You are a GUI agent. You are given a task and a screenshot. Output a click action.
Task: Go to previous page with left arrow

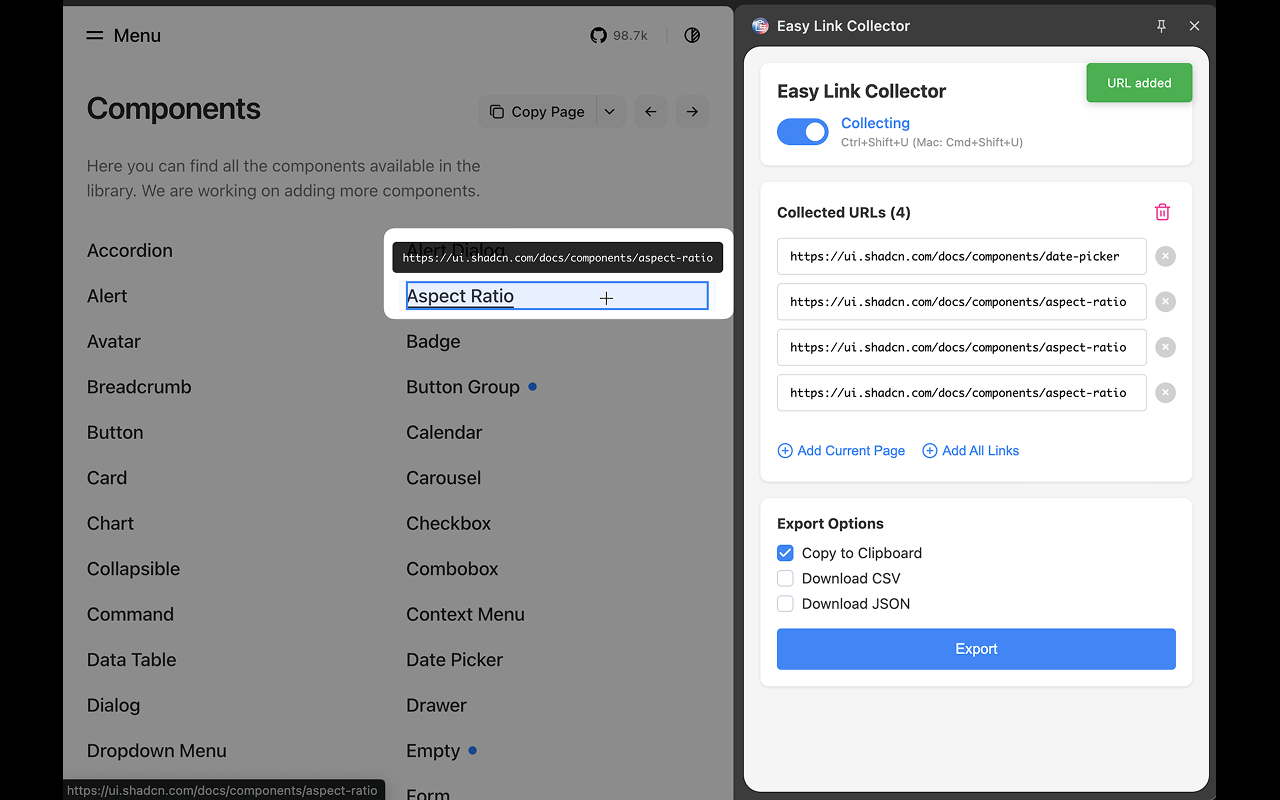coord(651,112)
